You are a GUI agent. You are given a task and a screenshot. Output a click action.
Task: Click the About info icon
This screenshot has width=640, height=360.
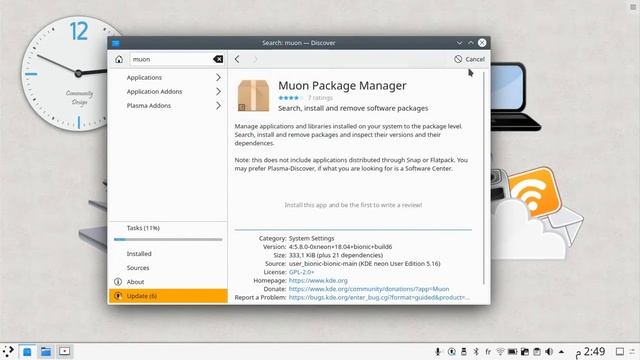(118, 282)
